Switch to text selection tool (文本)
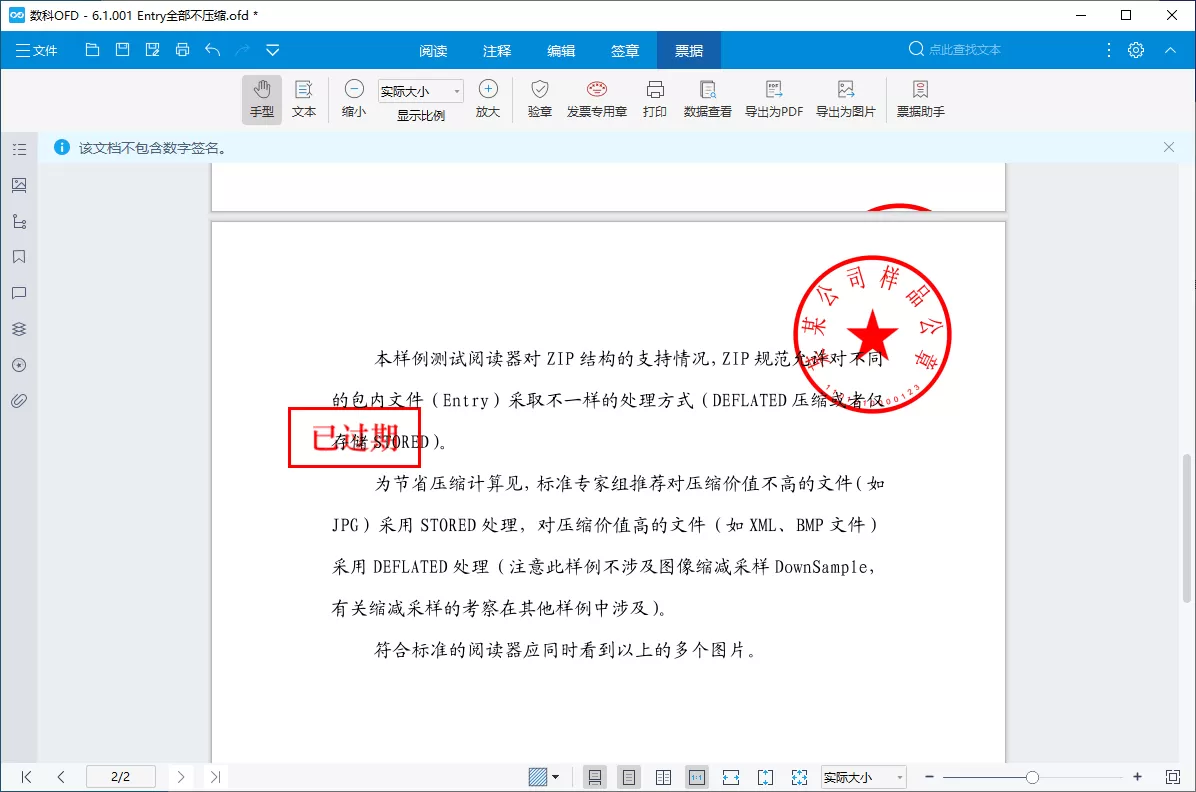This screenshot has height=792, width=1196. tap(304, 99)
